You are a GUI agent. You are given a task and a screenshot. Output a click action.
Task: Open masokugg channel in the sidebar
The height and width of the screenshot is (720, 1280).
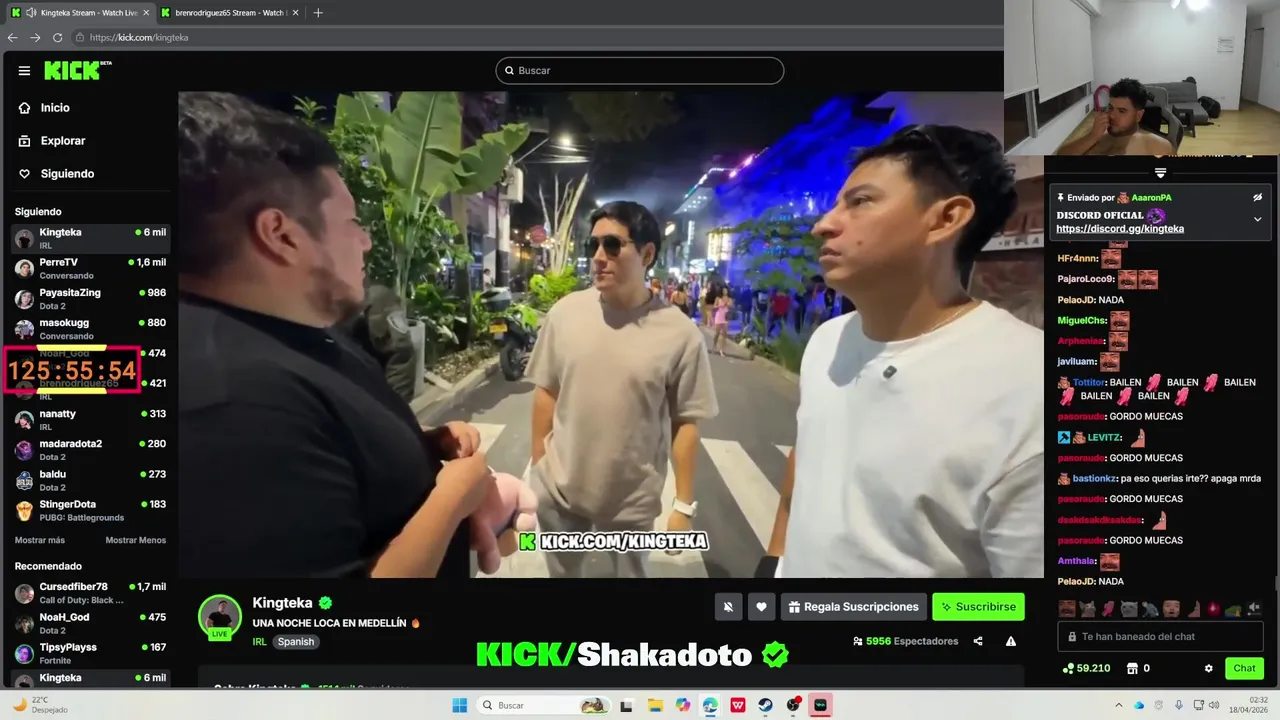click(90, 329)
